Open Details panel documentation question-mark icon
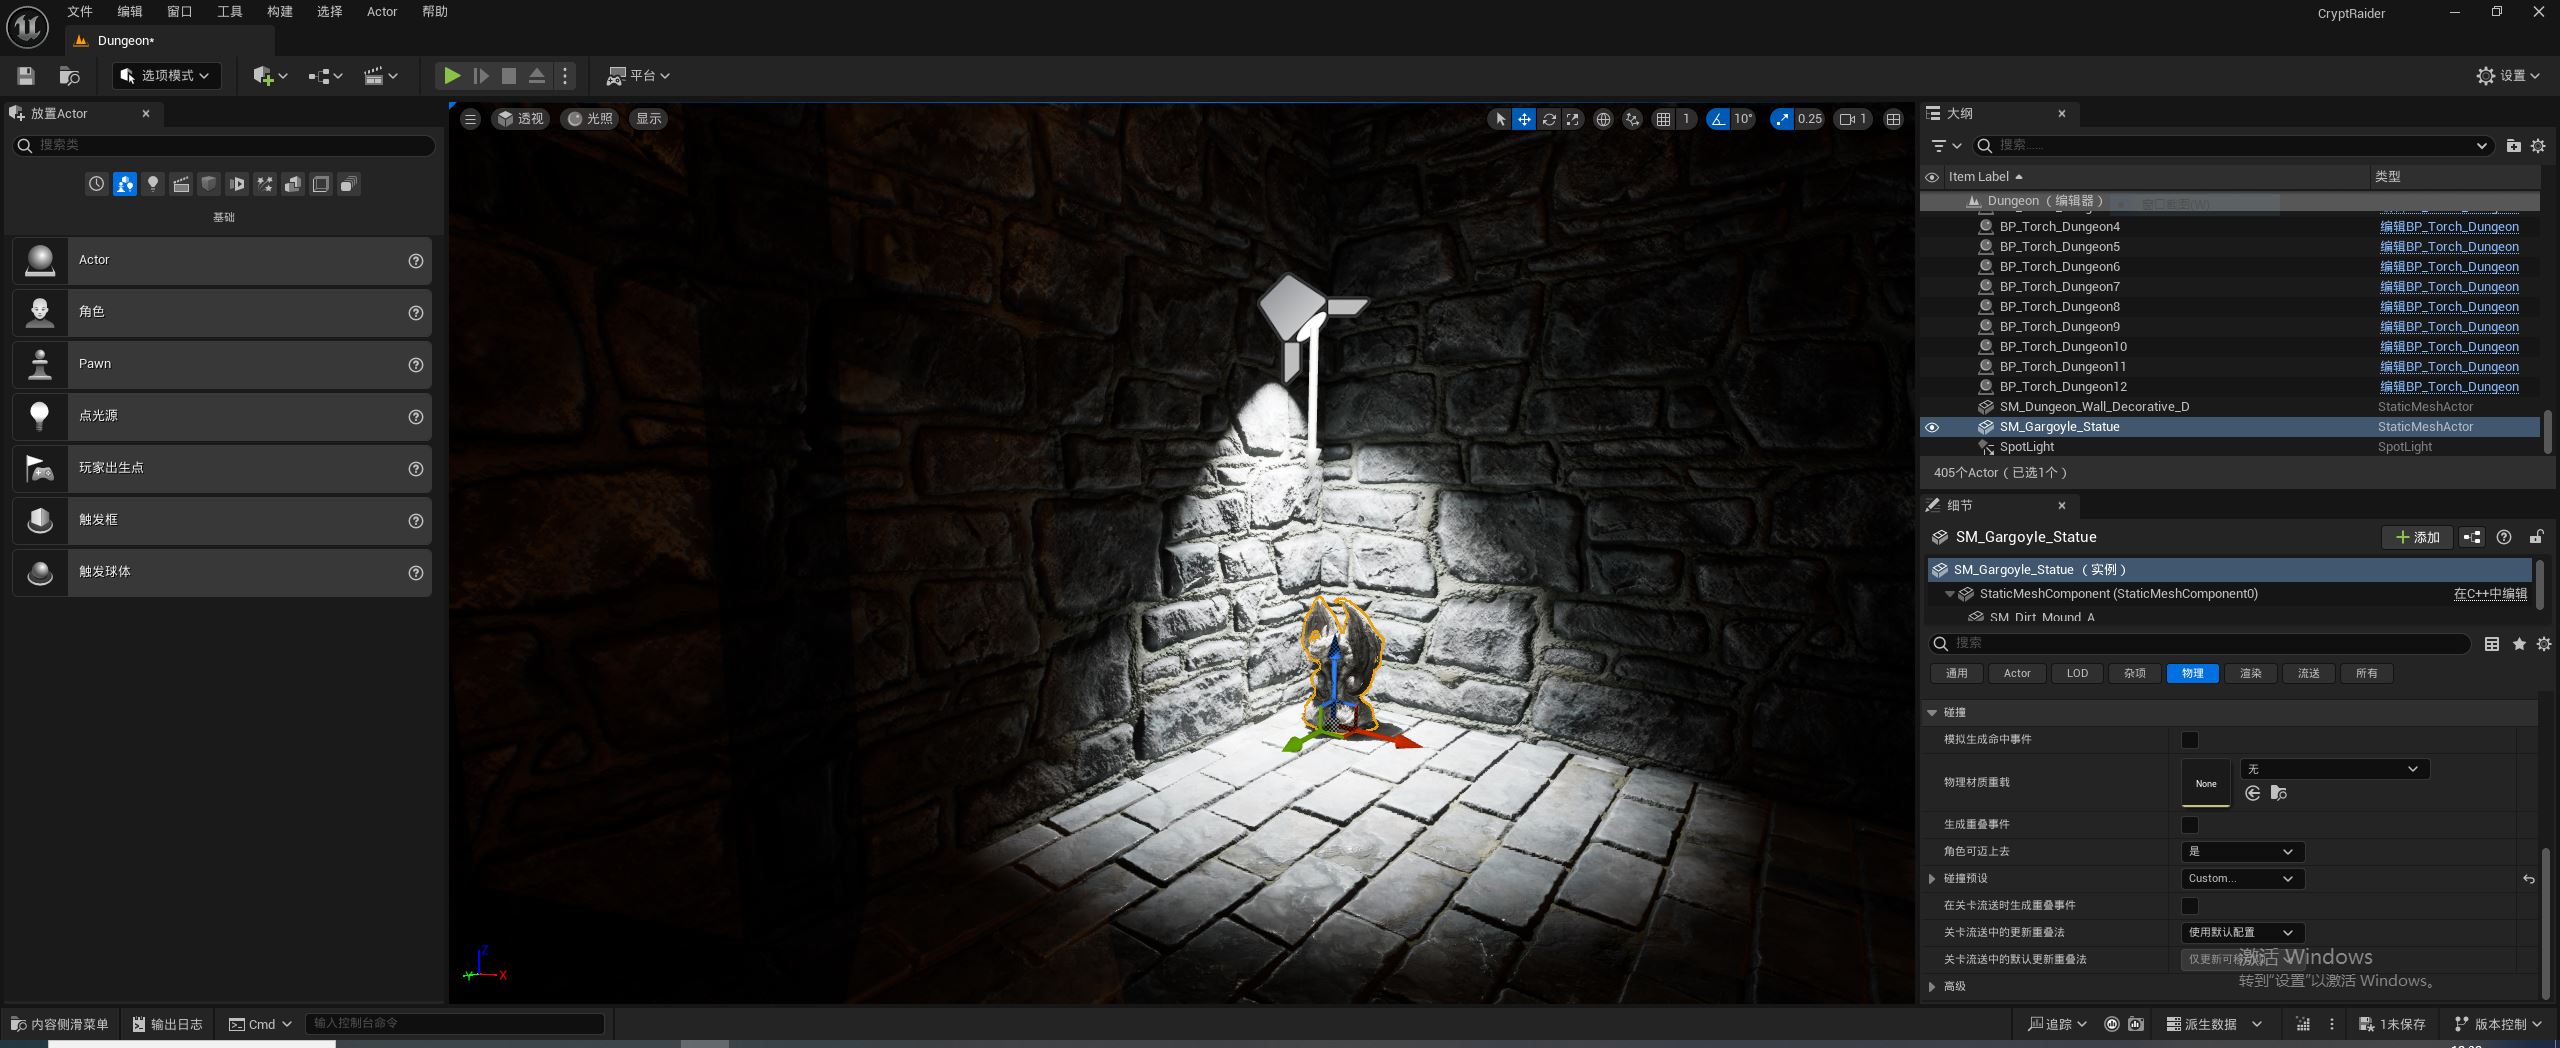The width and height of the screenshot is (2560, 1048). (2504, 537)
